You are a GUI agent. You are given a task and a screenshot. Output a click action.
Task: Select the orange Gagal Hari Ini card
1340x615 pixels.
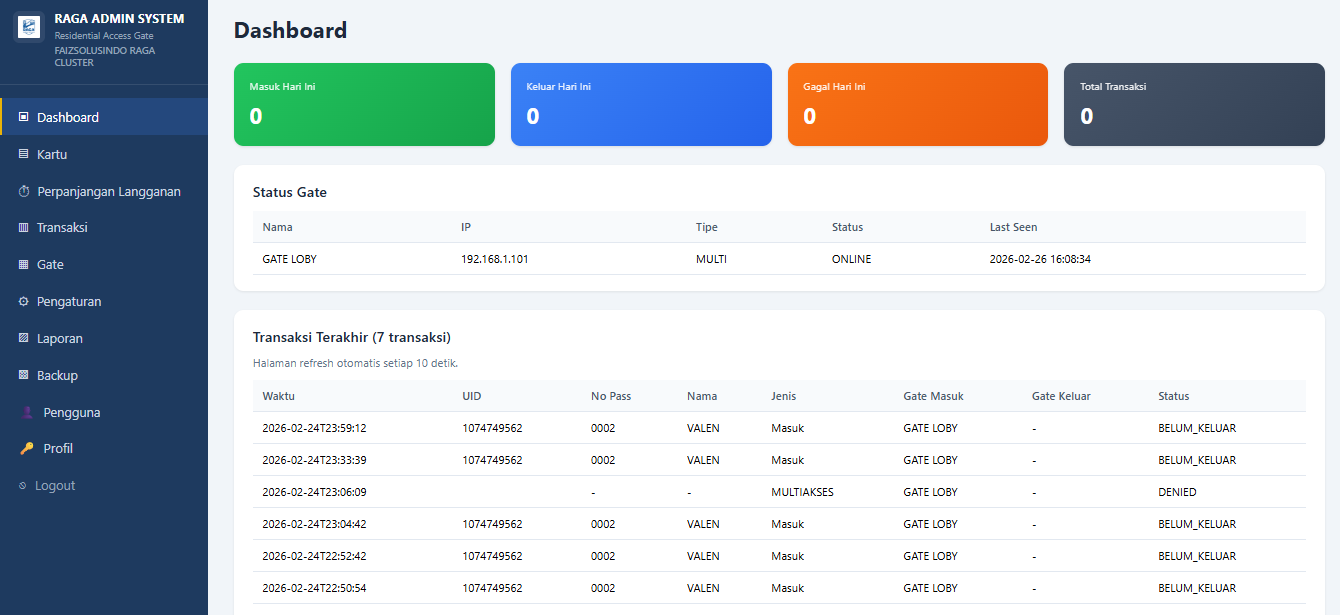917,104
